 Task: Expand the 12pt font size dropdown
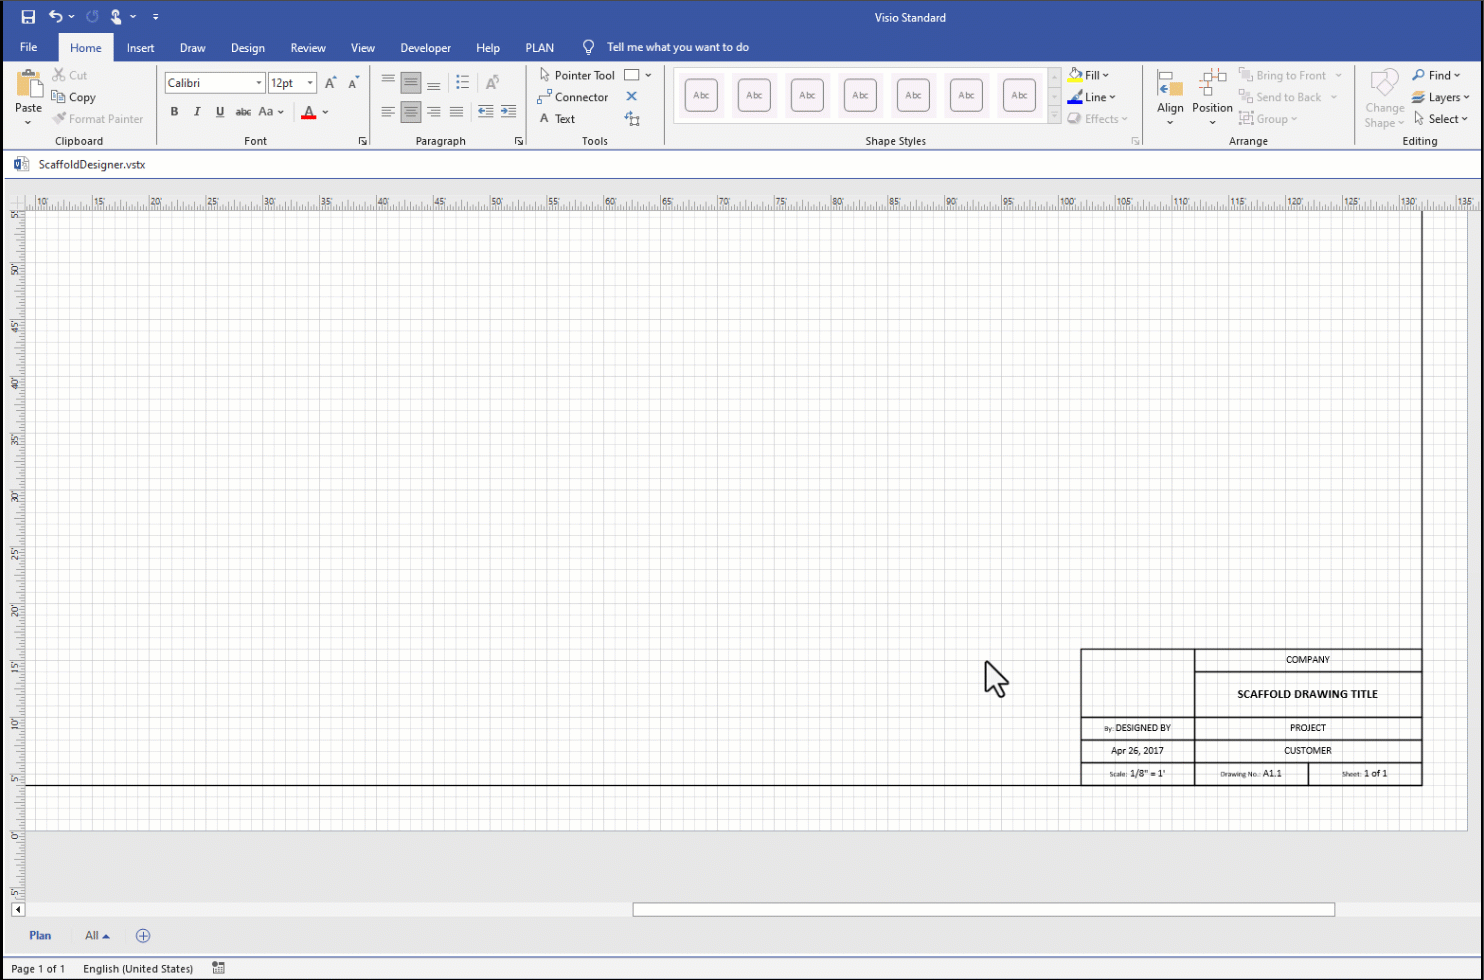pos(311,83)
